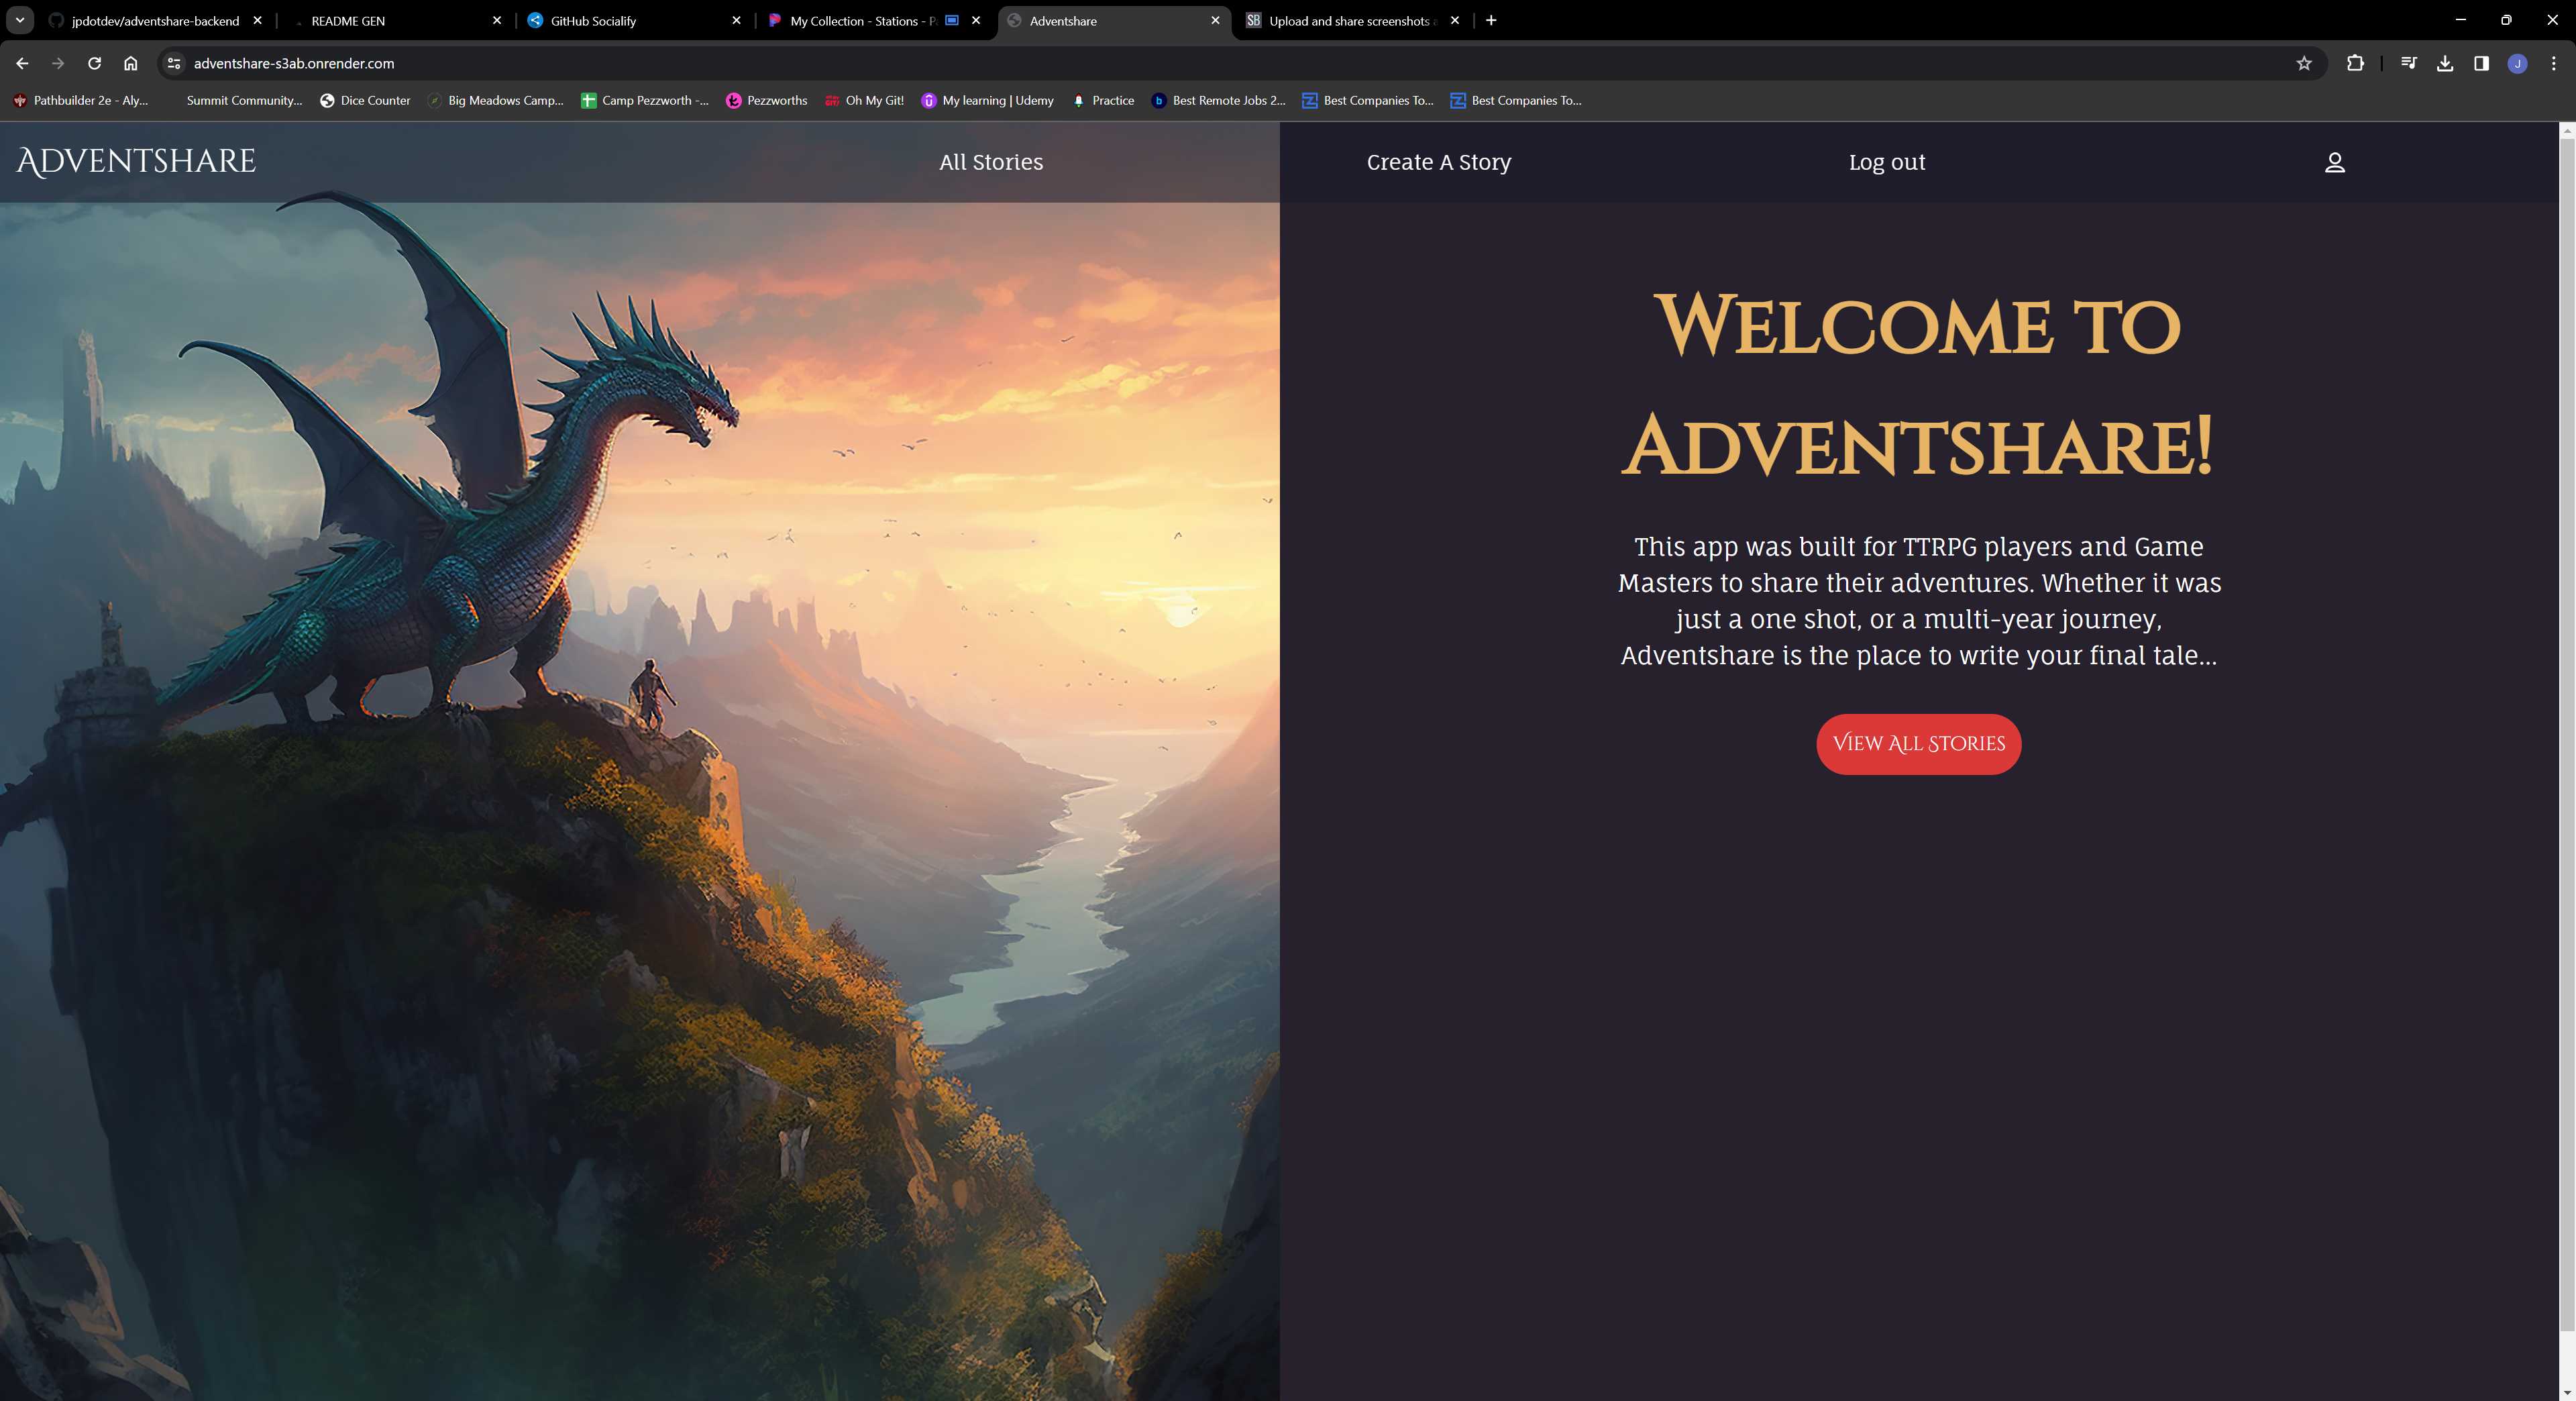Open Practice bookmark
Viewport: 2576px width, 1401px height.
1103,100
